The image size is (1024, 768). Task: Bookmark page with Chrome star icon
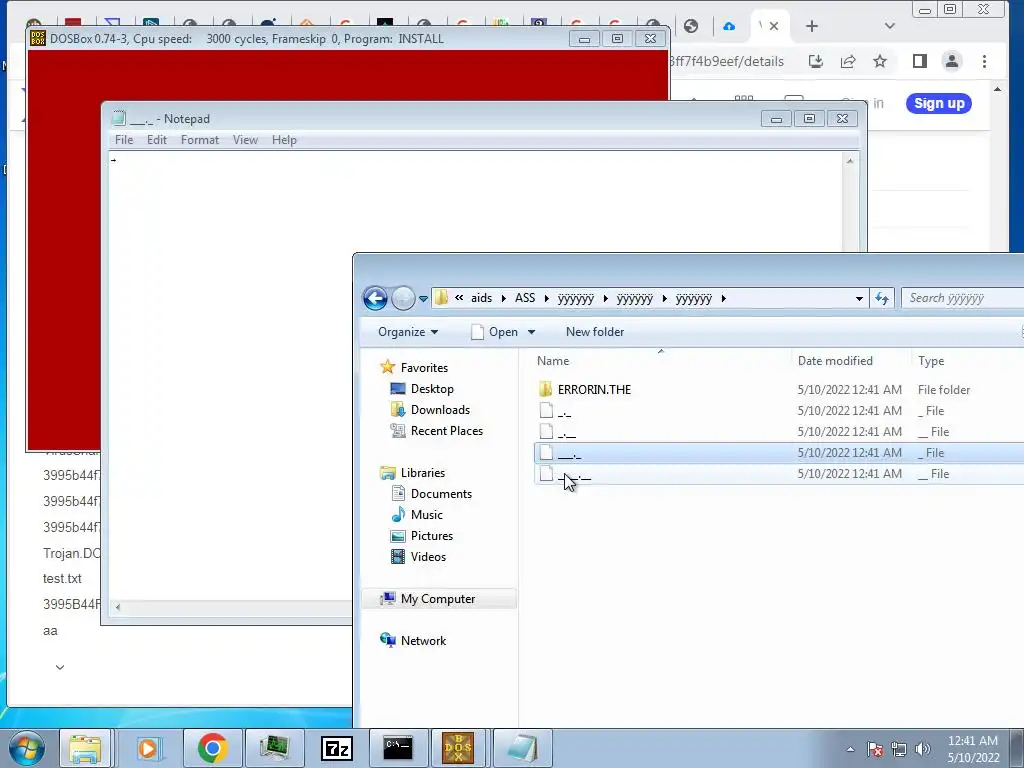[x=880, y=61]
